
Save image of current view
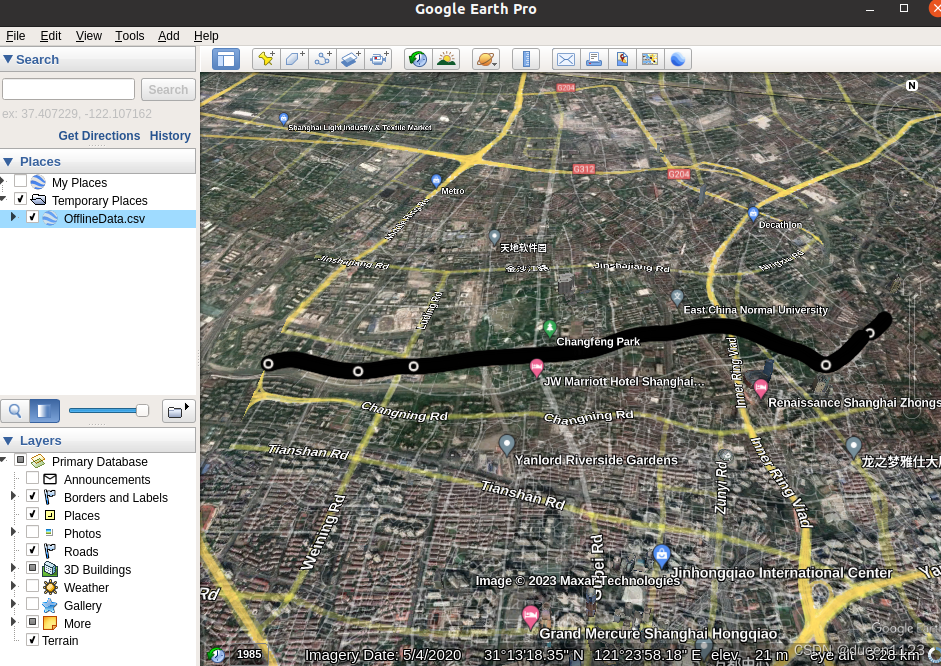tap(622, 59)
